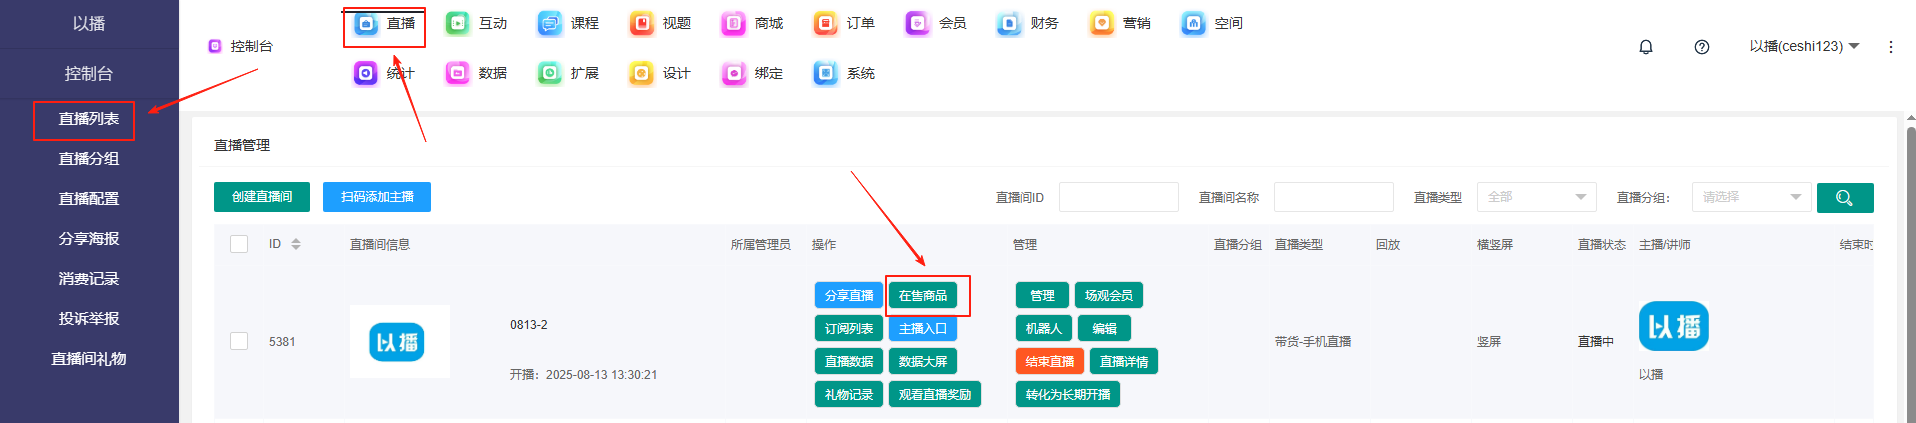Viewport: 1916px width, 423px height.
Task: Click the 直播间ID input field
Action: point(1118,198)
